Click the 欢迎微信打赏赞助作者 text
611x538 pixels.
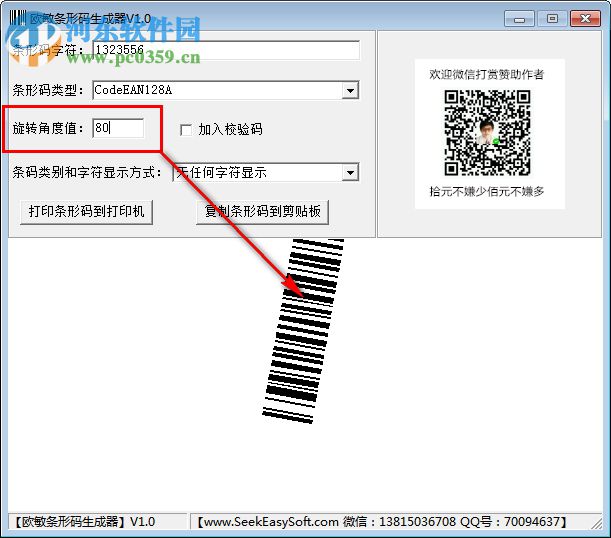(486, 74)
